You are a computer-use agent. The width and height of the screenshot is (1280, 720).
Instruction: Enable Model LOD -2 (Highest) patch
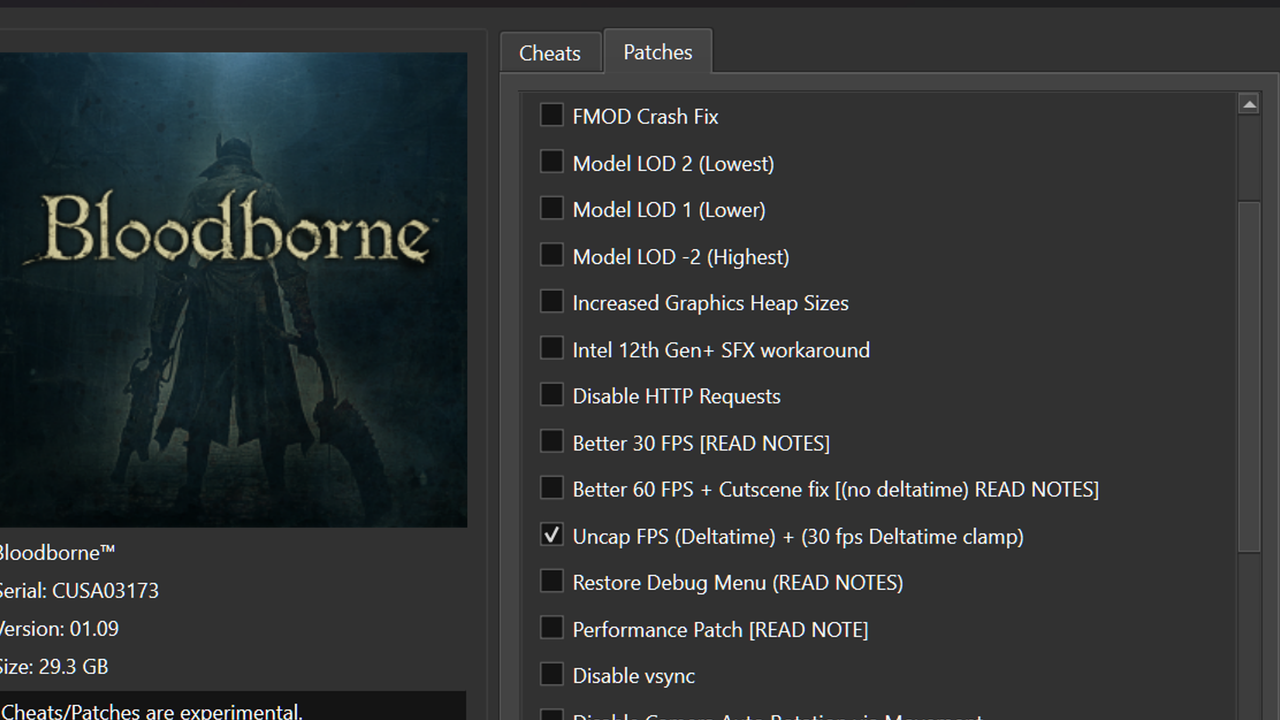click(x=551, y=255)
